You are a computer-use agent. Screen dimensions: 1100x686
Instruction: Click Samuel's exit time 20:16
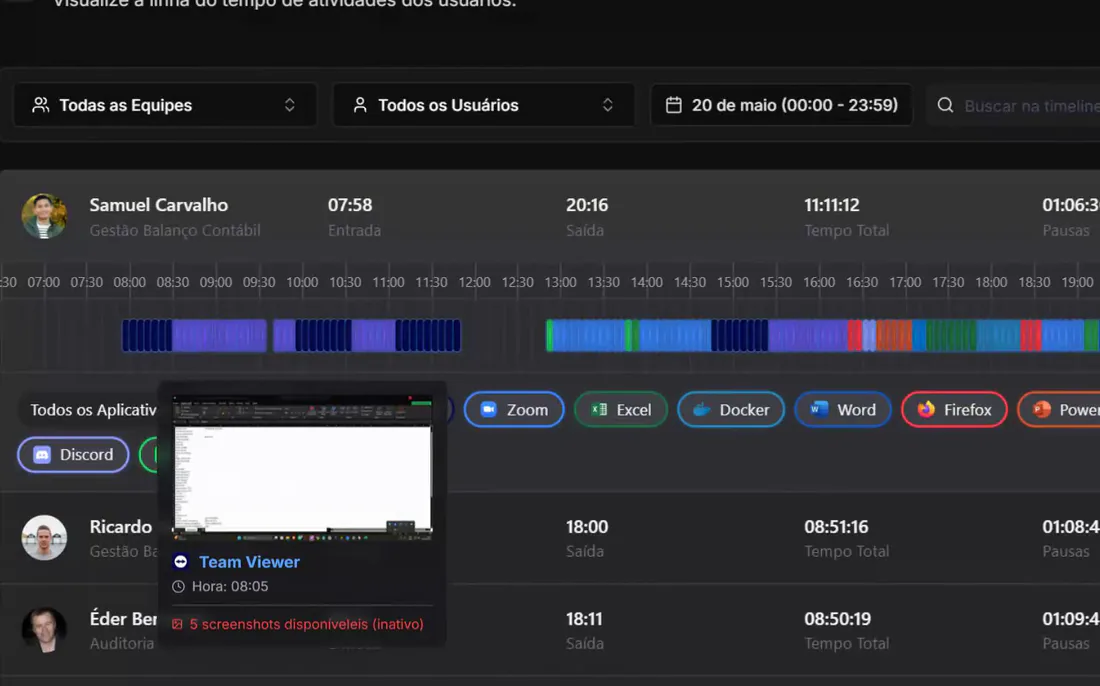coord(587,206)
